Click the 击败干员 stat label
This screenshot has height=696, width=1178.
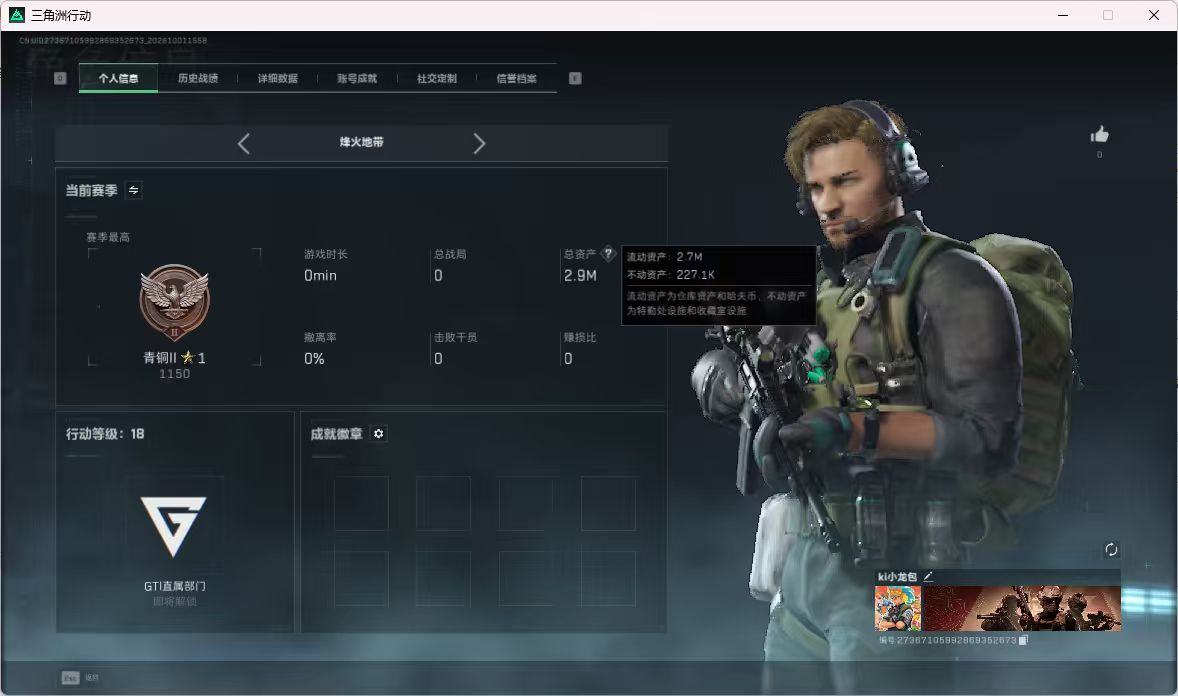coord(455,337)
